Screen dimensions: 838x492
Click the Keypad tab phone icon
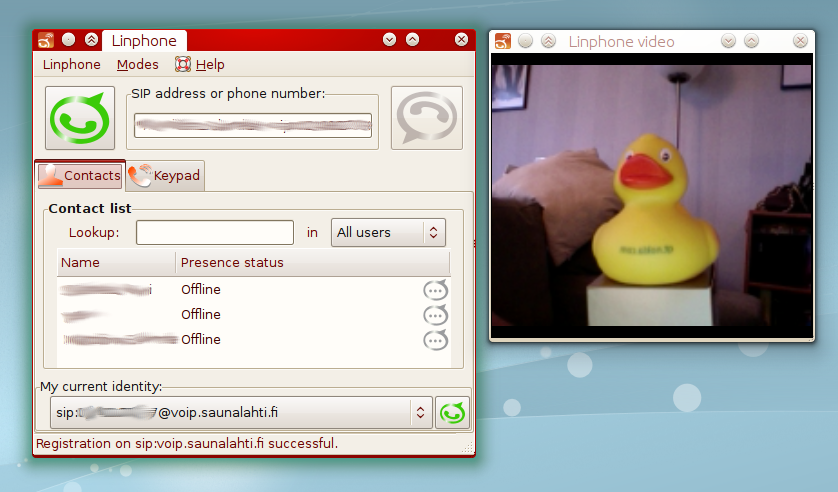tap(140, 176)
